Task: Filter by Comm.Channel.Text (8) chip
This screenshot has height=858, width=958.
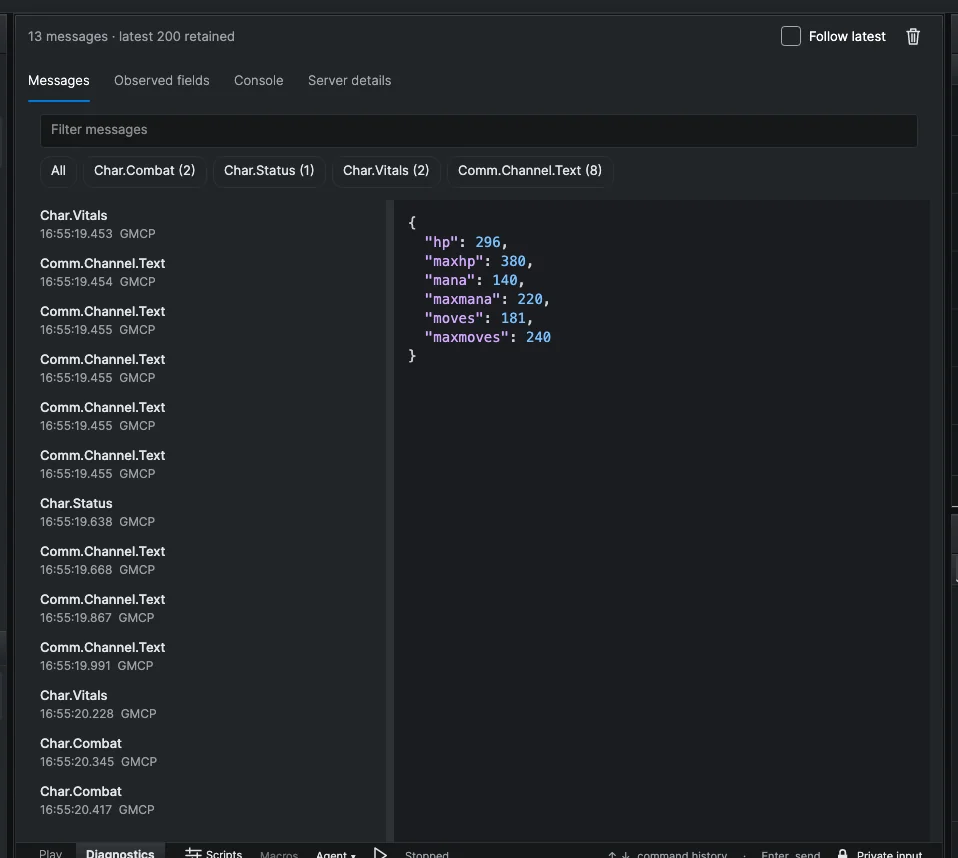Action: 530,170
